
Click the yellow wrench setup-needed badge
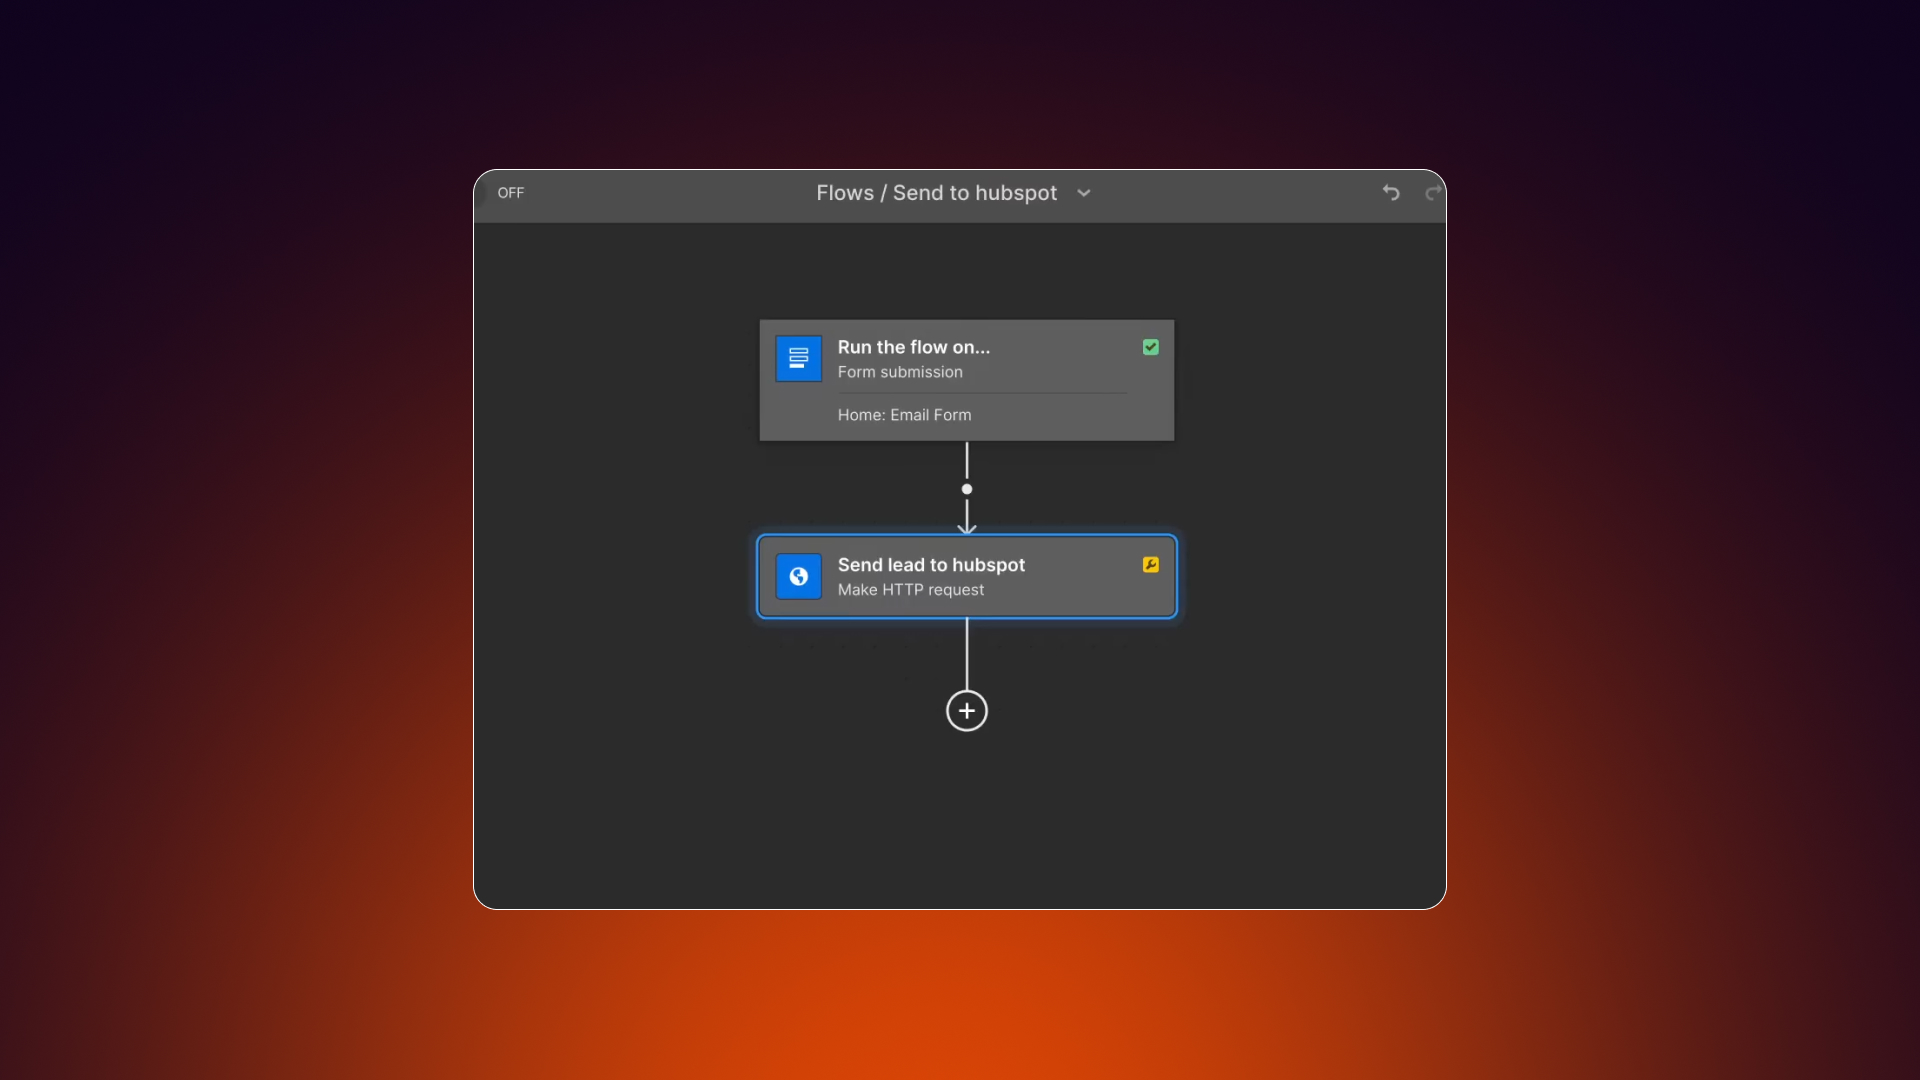pos(1151,565)
